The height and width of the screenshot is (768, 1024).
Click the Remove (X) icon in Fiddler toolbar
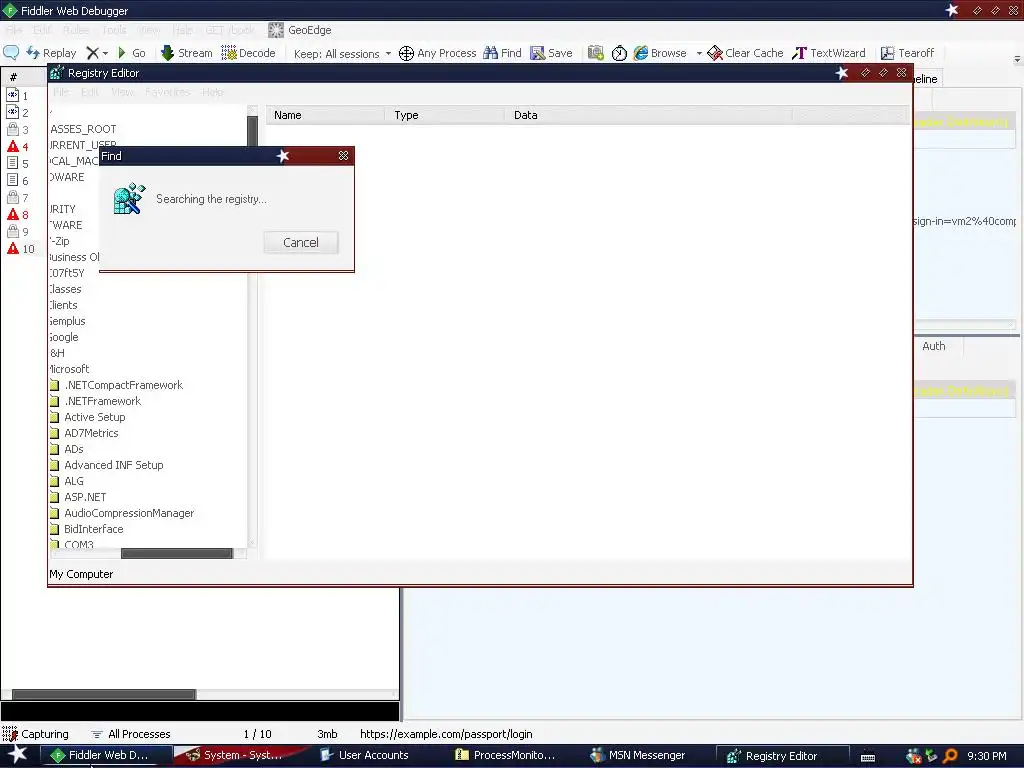[x=93, y=53]
